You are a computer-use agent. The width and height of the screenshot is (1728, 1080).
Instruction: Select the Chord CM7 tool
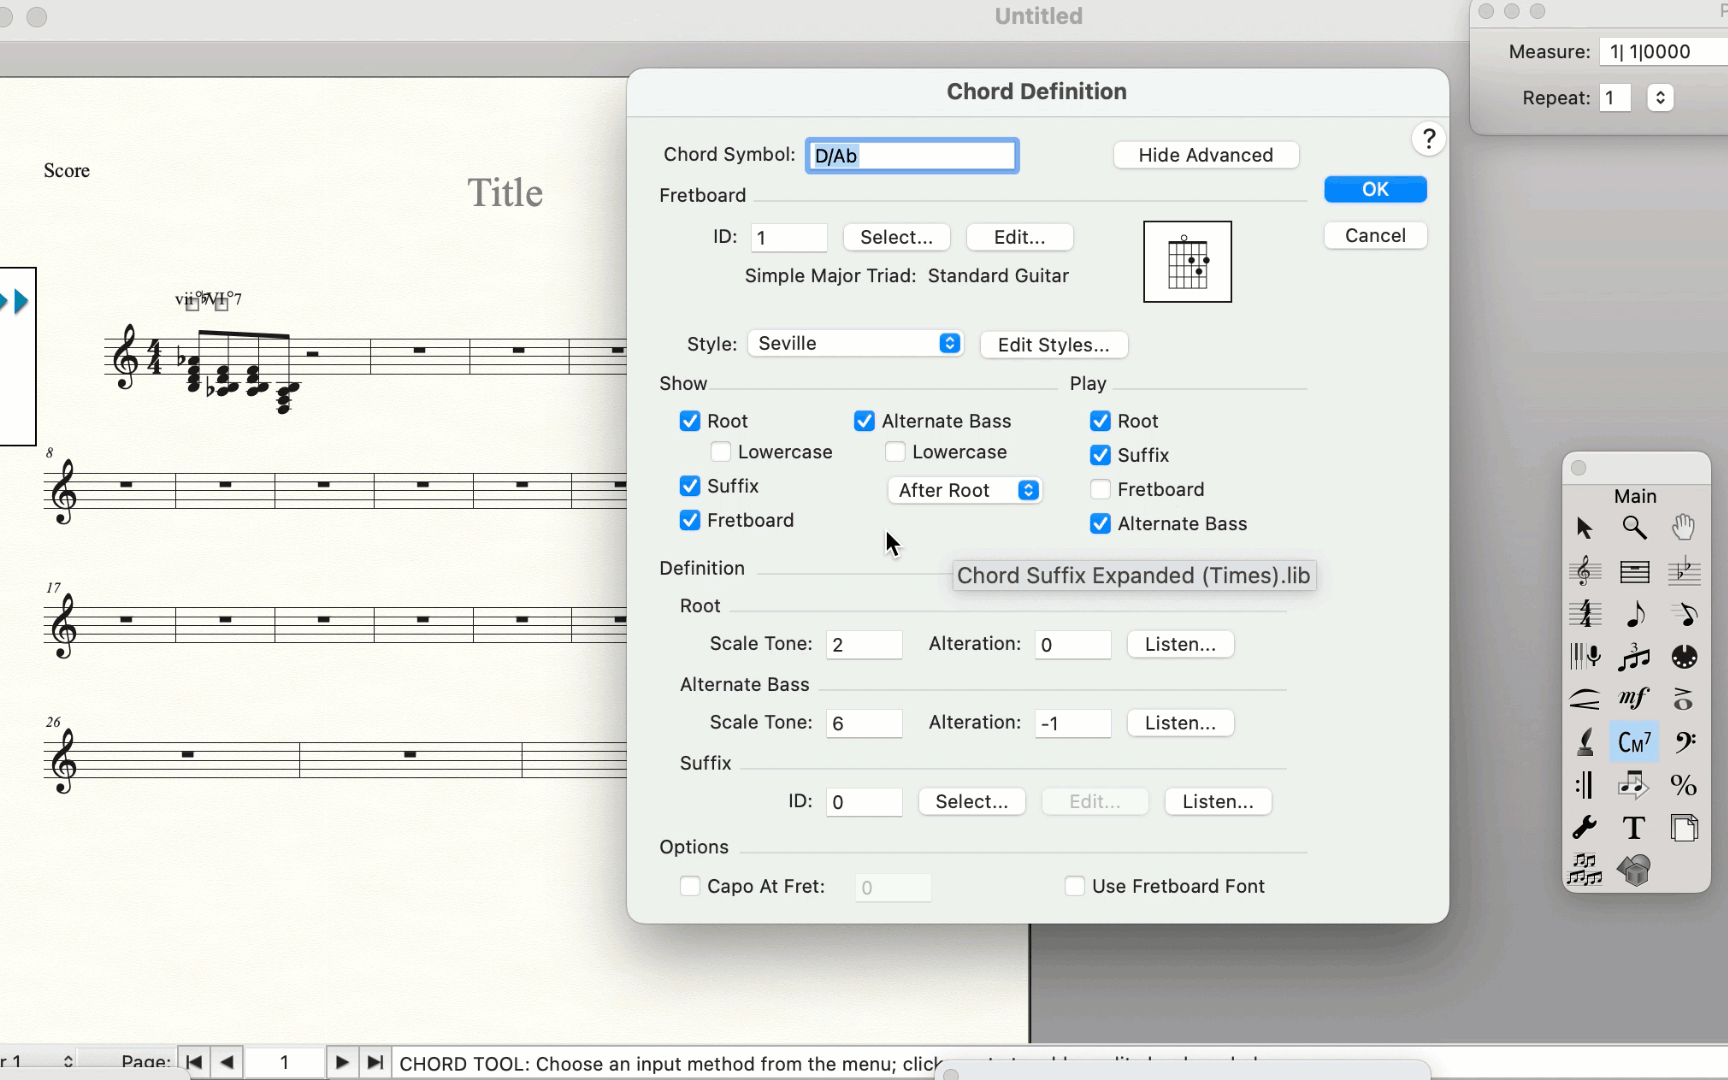point(1634,742)
